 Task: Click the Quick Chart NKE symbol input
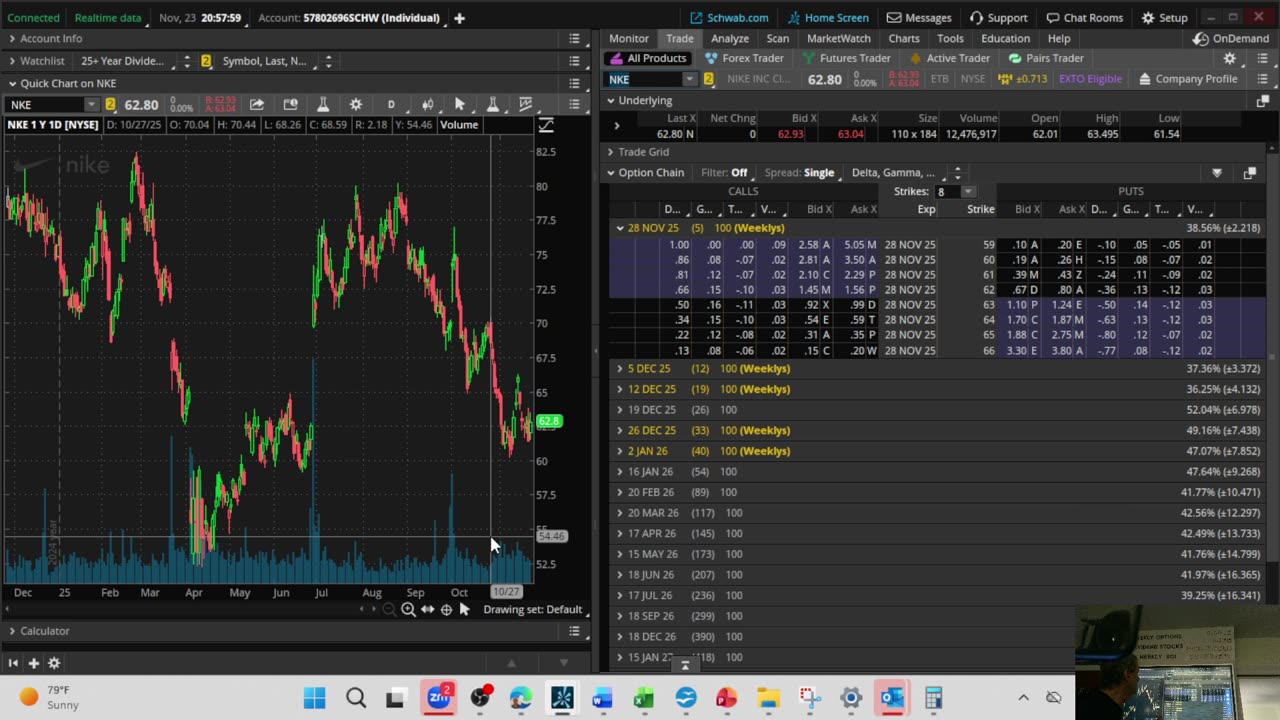46,105
